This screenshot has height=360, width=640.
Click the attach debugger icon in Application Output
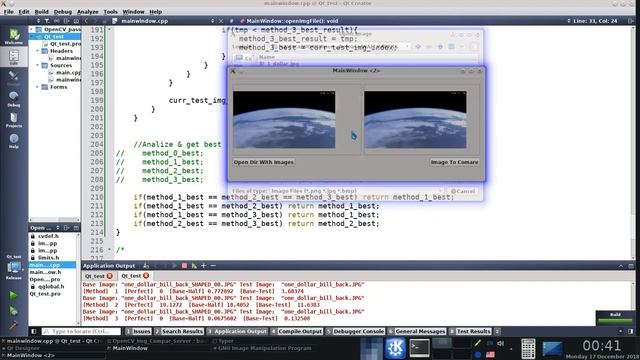(194, 266)
